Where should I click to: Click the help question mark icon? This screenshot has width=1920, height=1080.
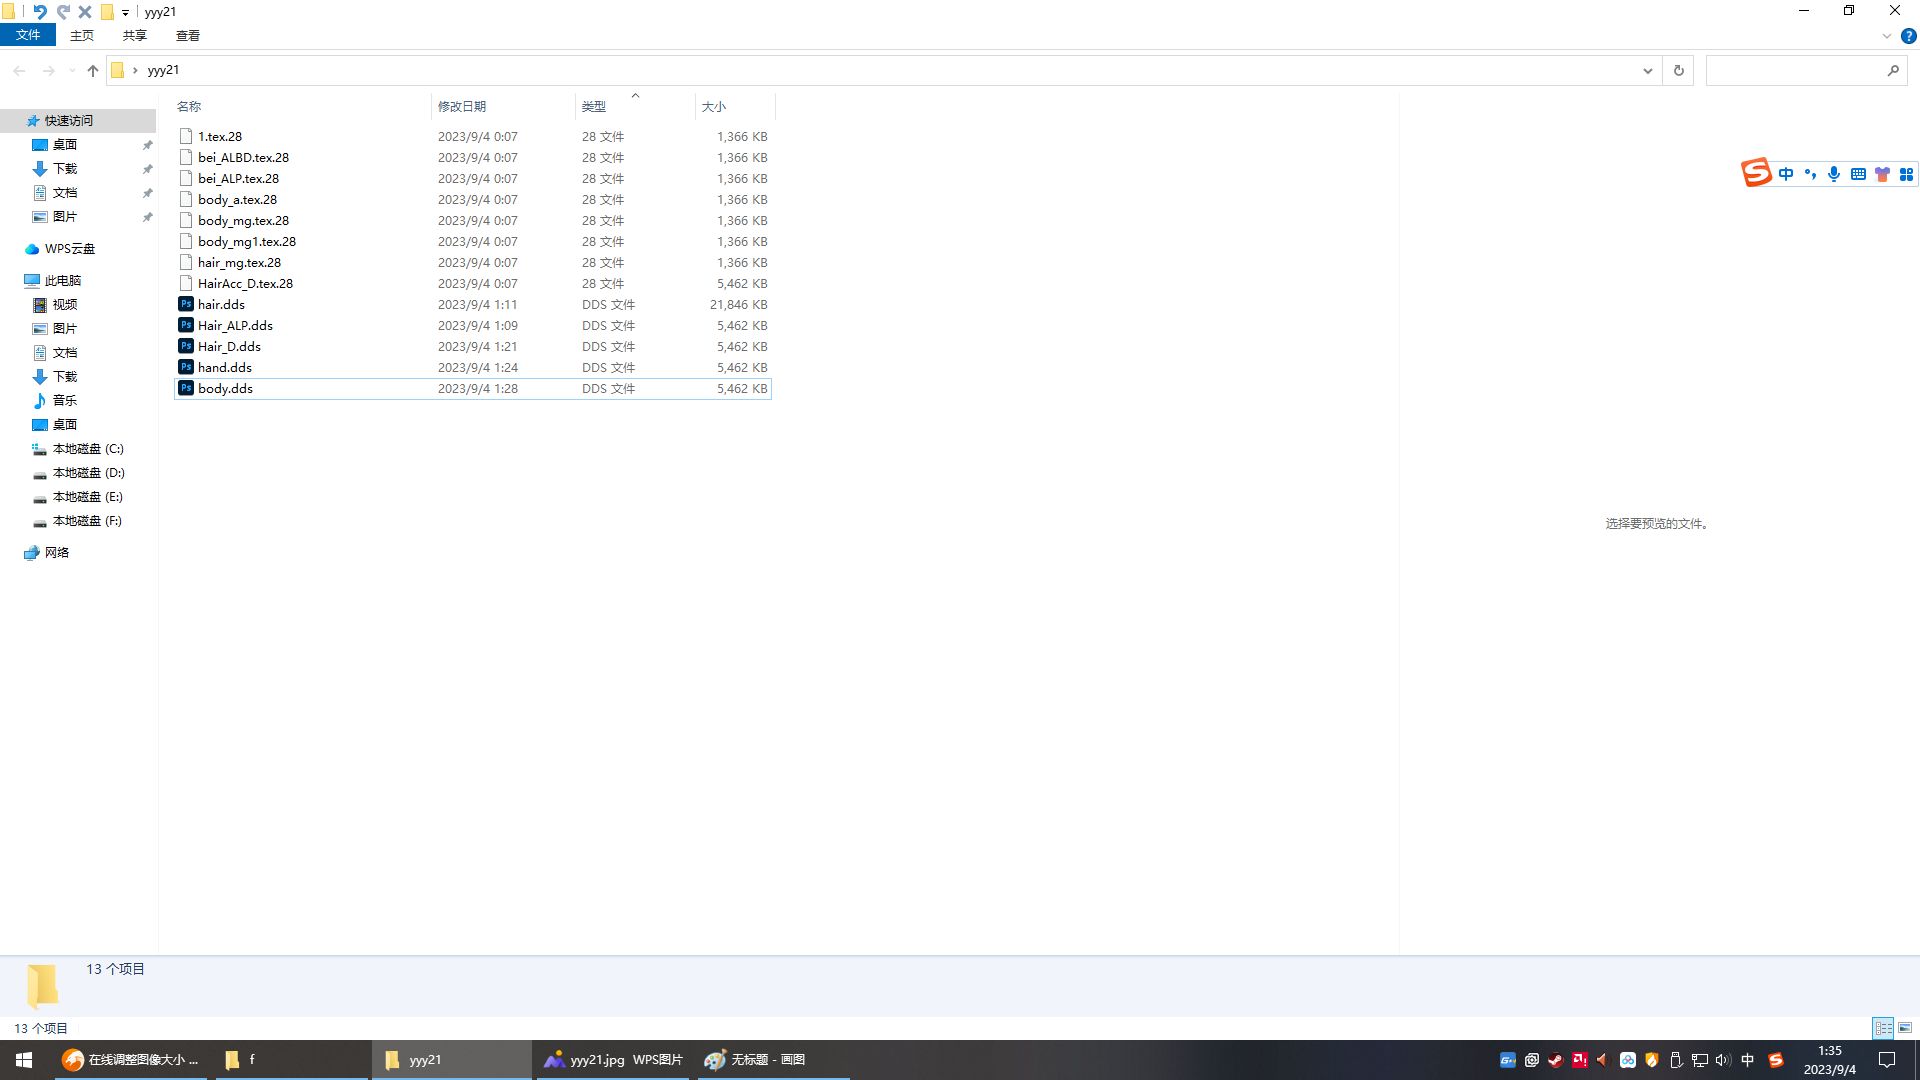(x=1908, y=36)
